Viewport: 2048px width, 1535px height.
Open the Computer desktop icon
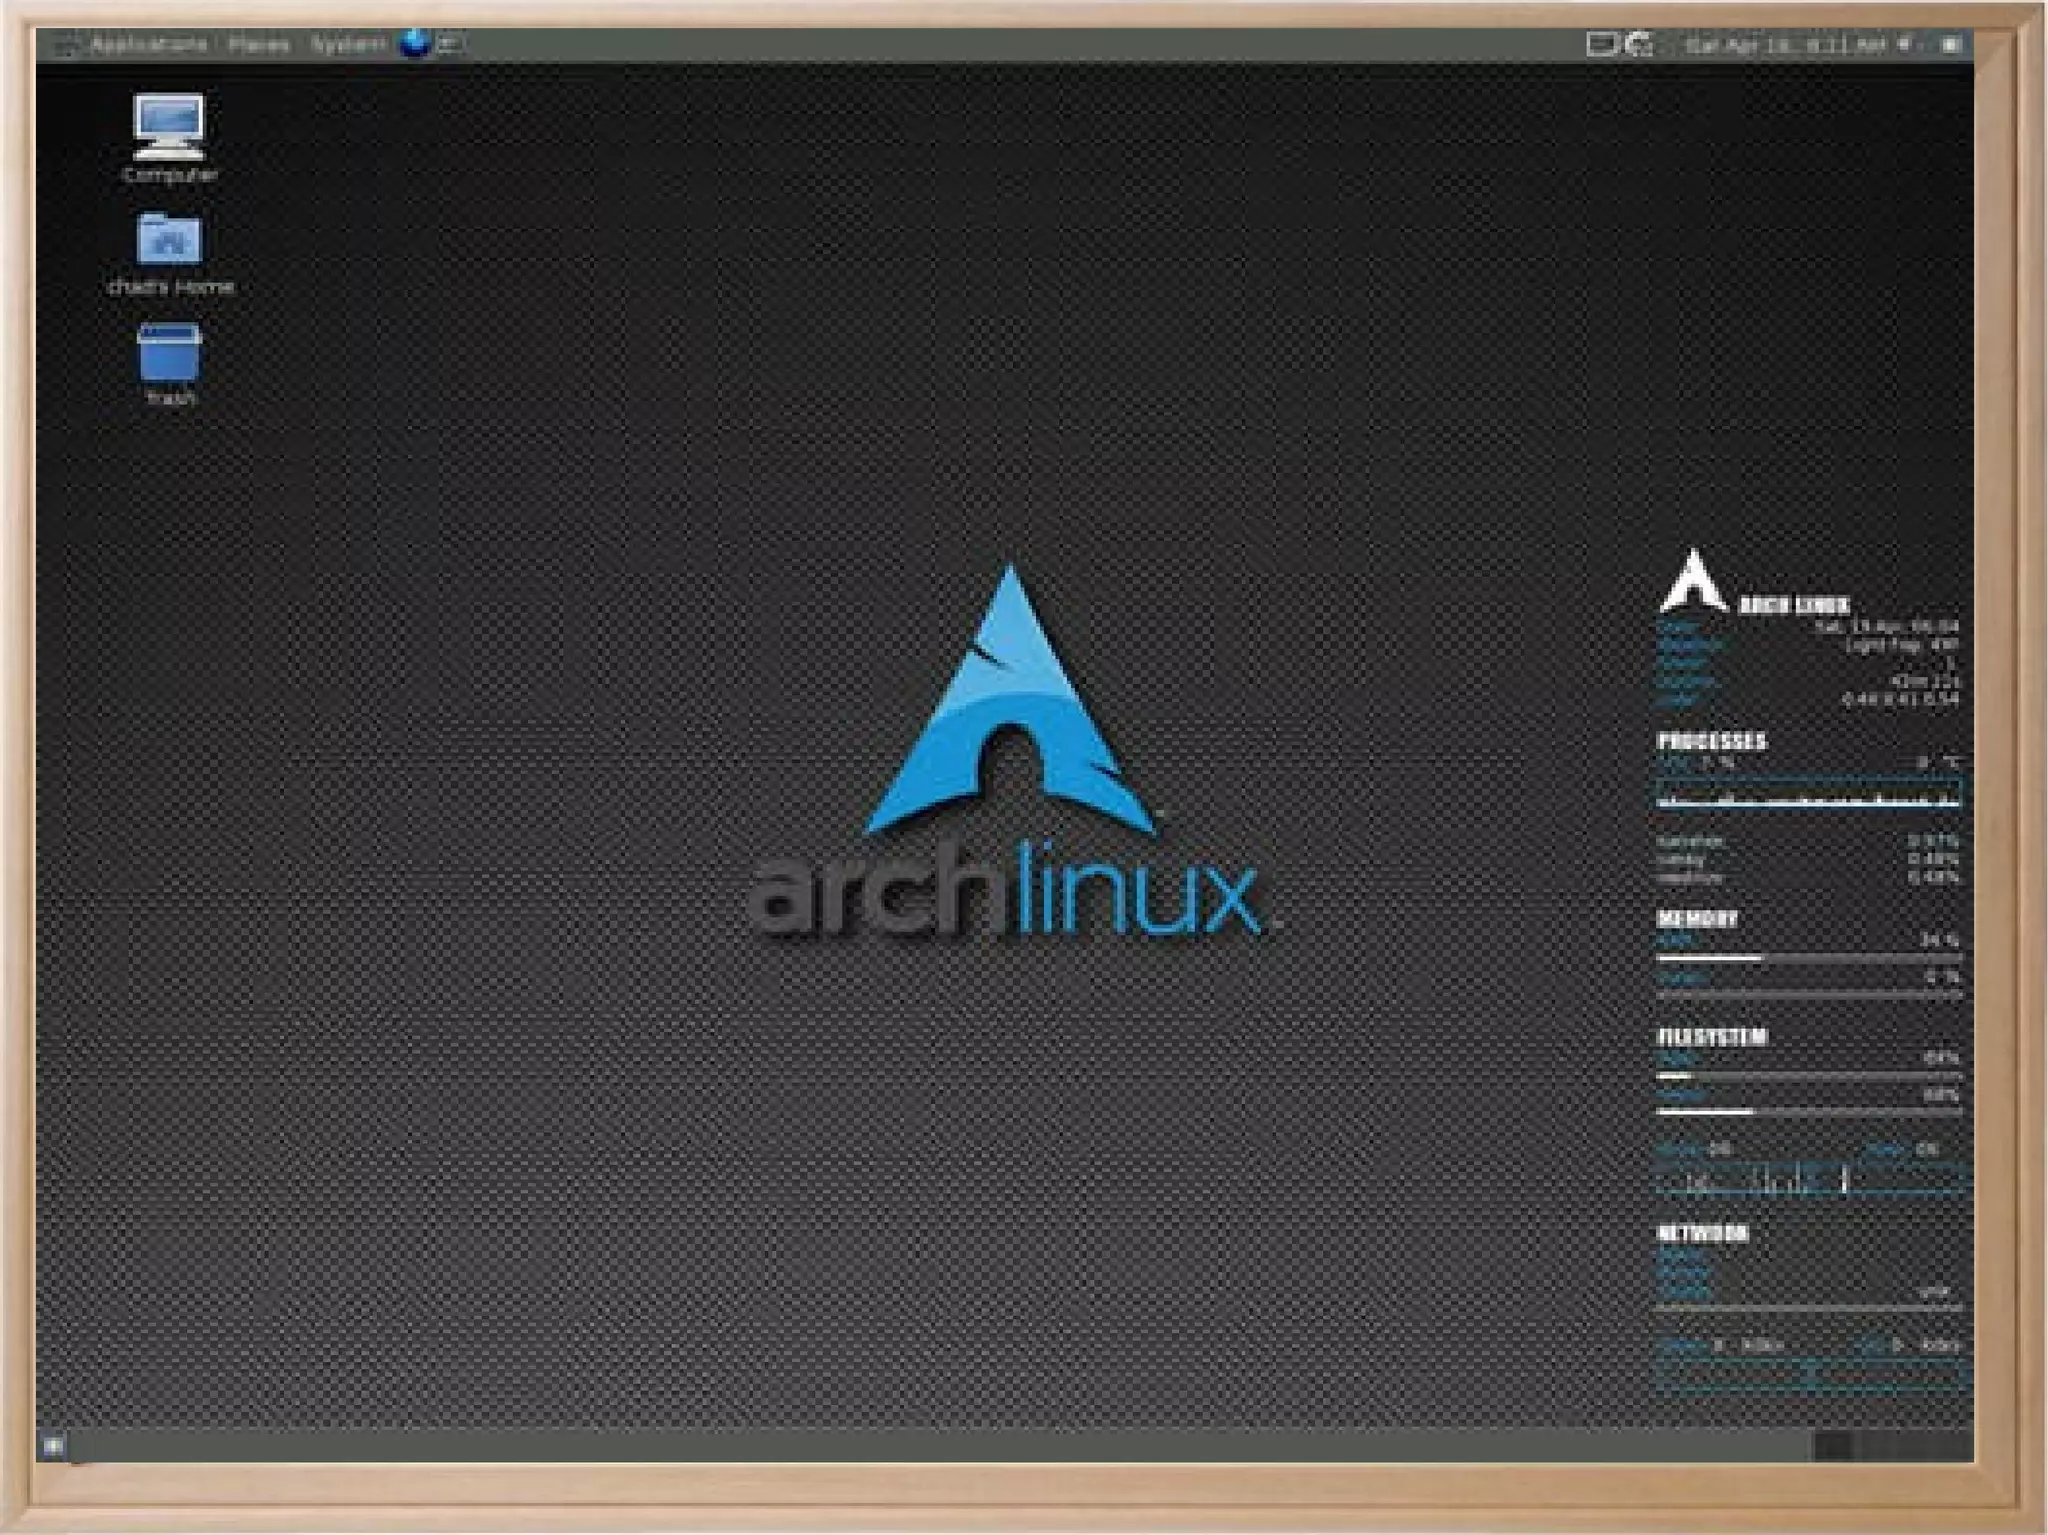point(169,127)
